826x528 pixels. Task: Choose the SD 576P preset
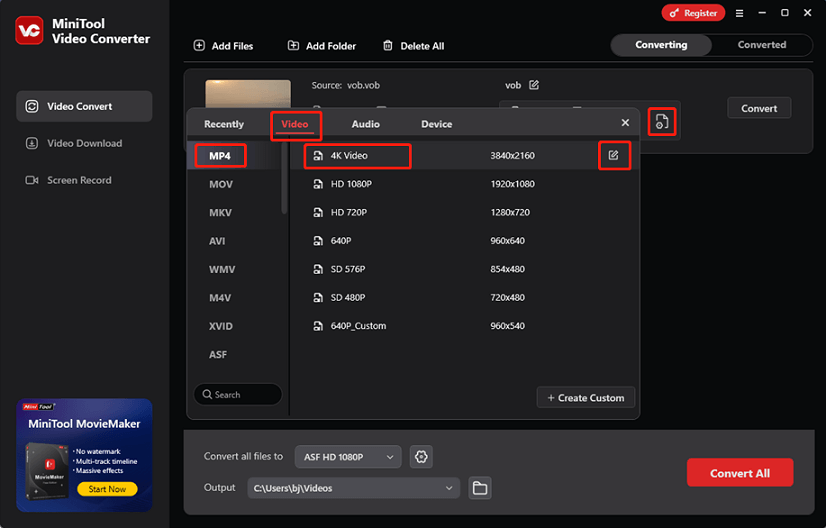(465, 269)
